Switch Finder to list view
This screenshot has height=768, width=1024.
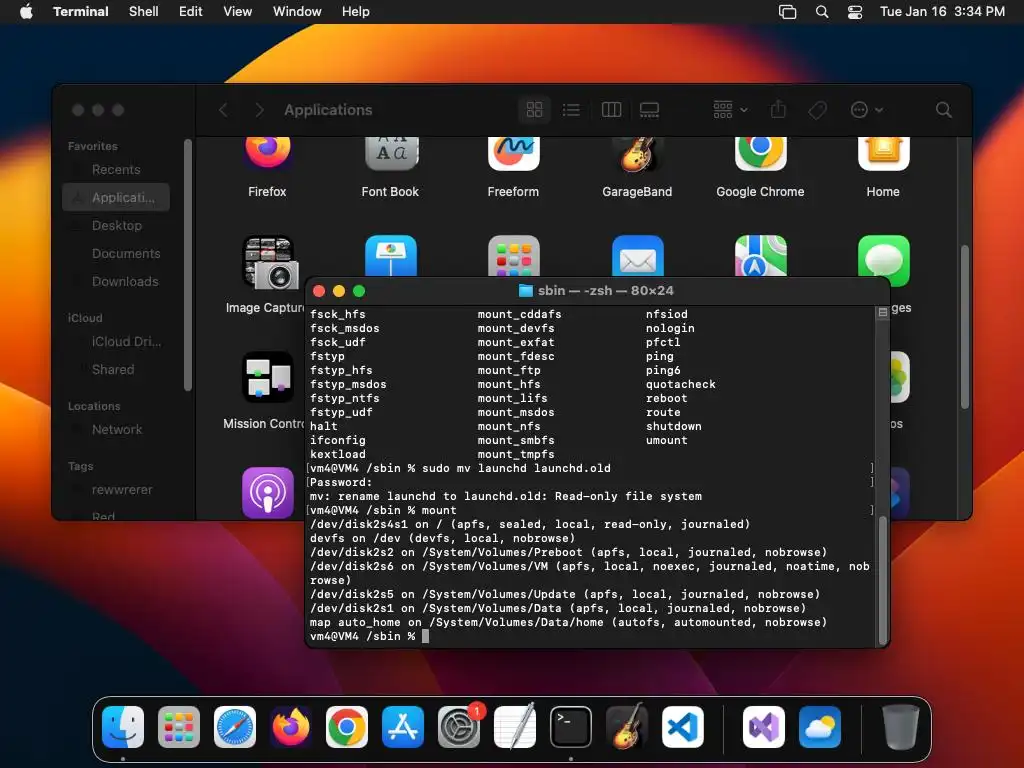(571, 110)
